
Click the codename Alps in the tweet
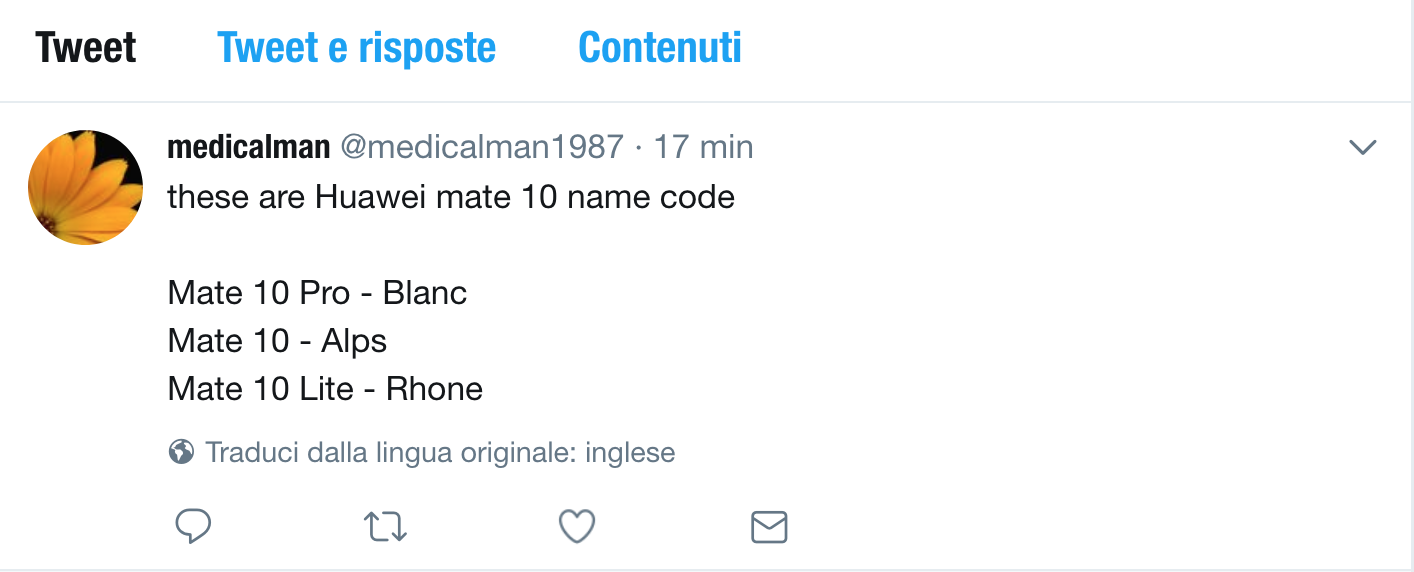point(354,341)
